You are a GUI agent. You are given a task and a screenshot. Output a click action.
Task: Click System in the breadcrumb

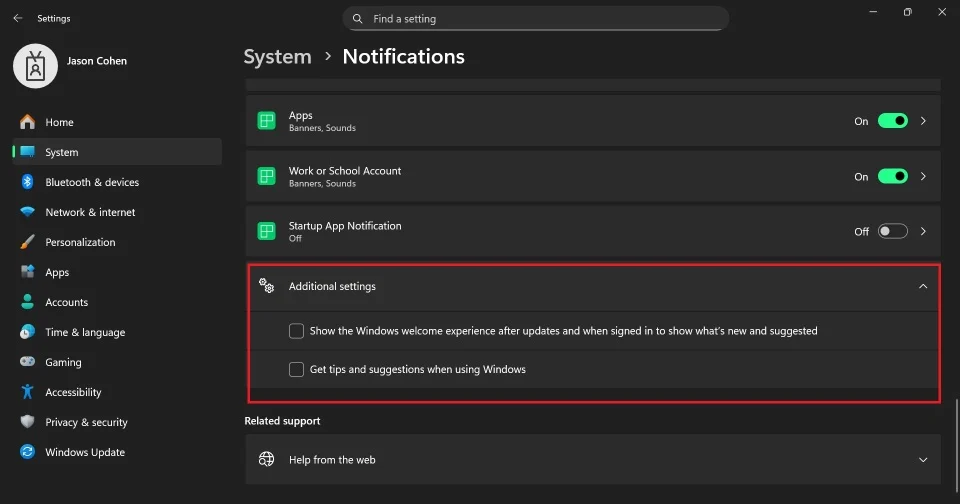pos(277,56)
